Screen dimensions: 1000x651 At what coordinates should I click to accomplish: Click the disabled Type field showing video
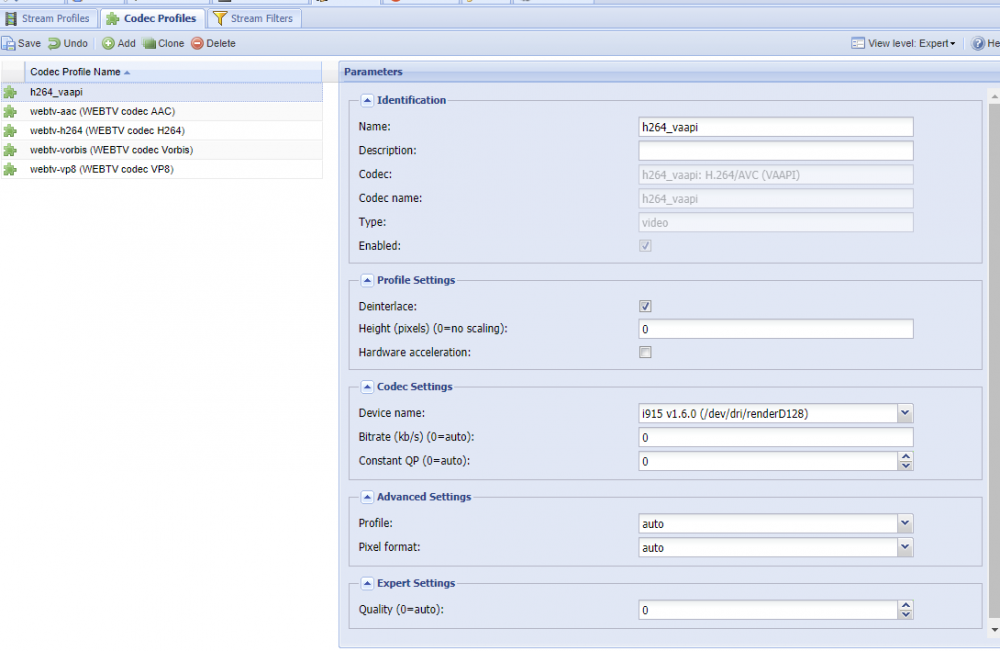776,223
